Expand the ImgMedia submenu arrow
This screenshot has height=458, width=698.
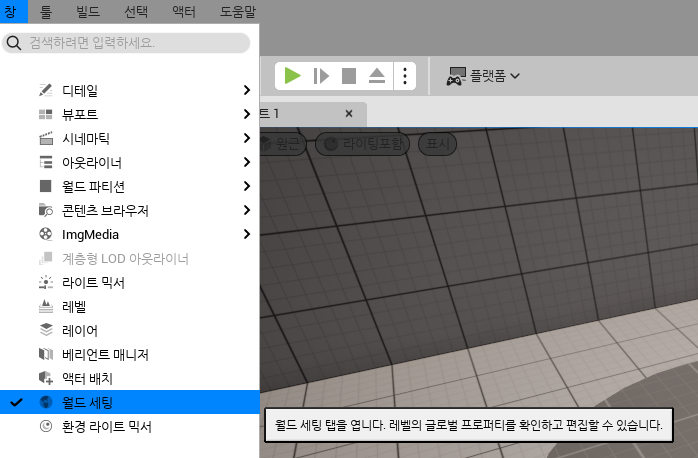pos(247,234)
